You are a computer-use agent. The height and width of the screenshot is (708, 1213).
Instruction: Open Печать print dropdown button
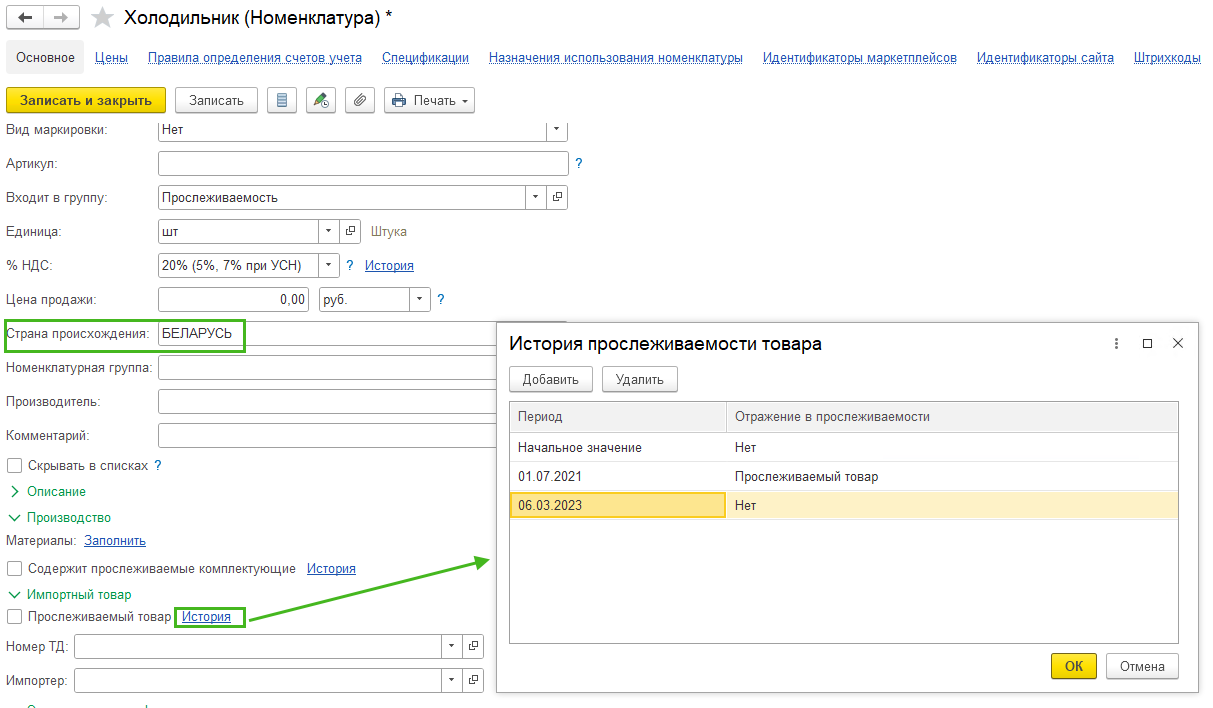coord(429,100)
